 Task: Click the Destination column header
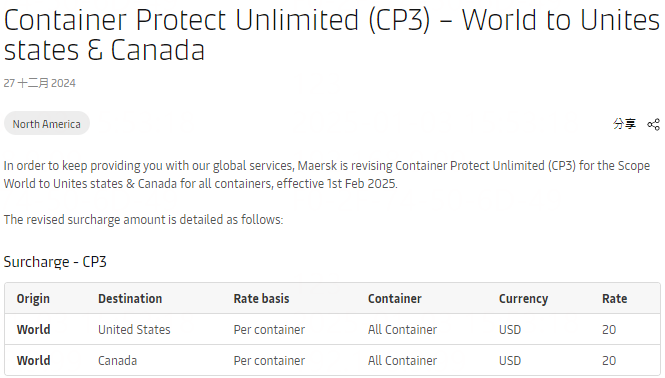pyautogui.click(x=130, y=299)
